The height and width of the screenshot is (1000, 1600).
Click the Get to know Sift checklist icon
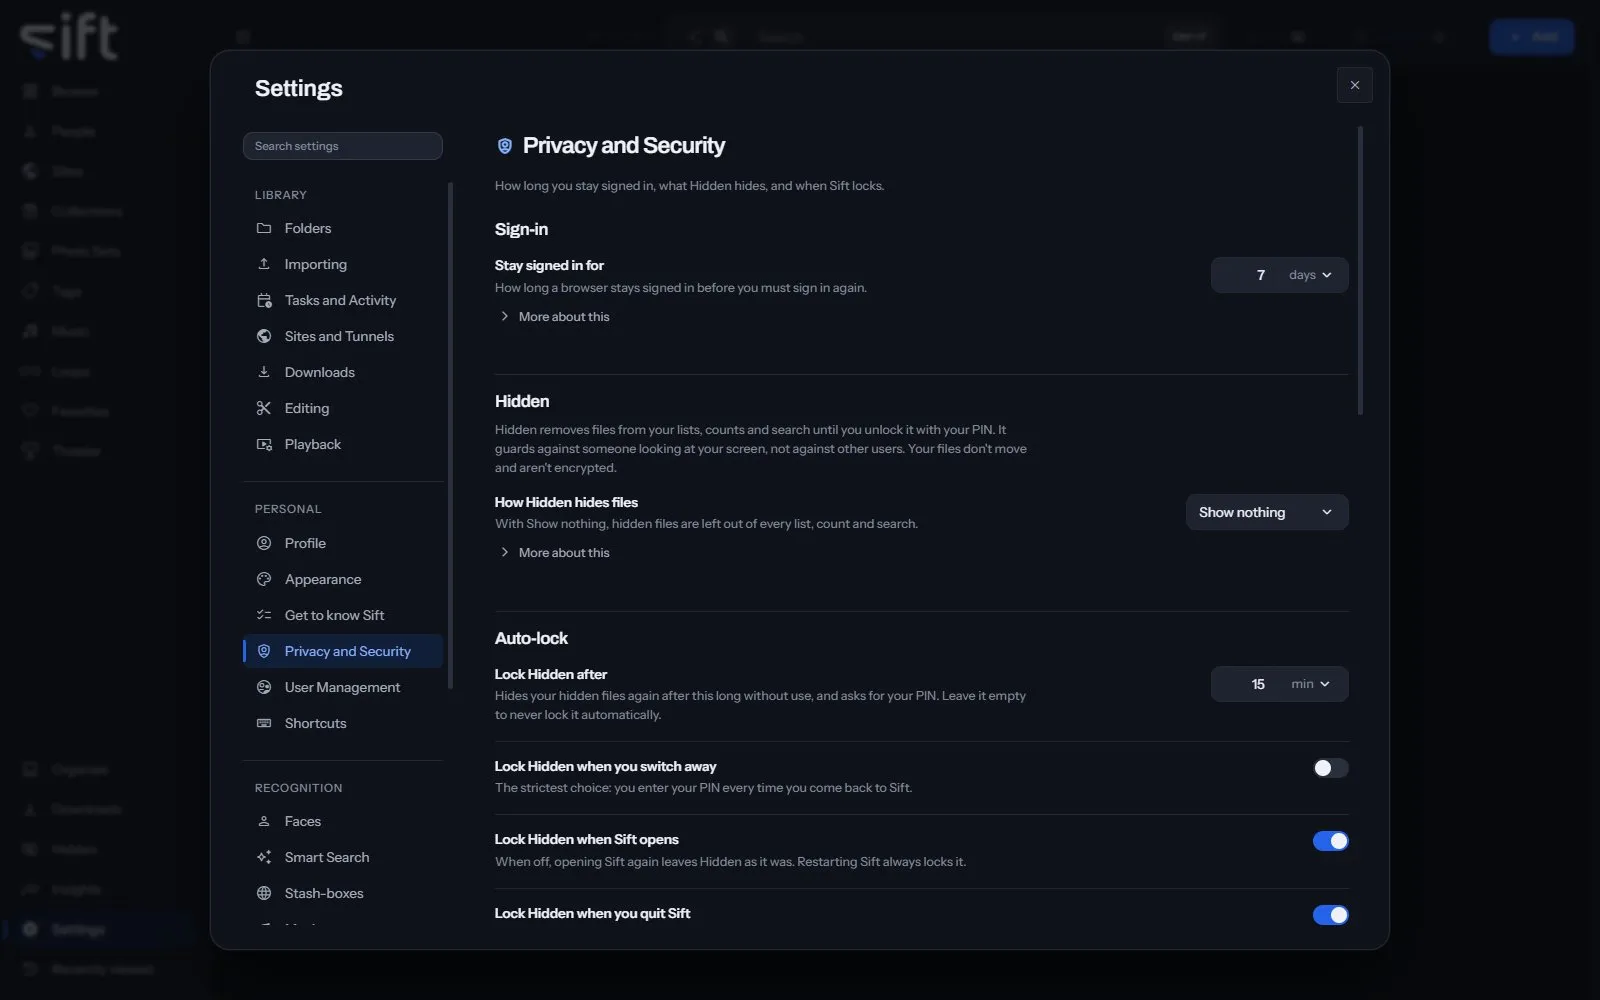[x=264, y=615]
